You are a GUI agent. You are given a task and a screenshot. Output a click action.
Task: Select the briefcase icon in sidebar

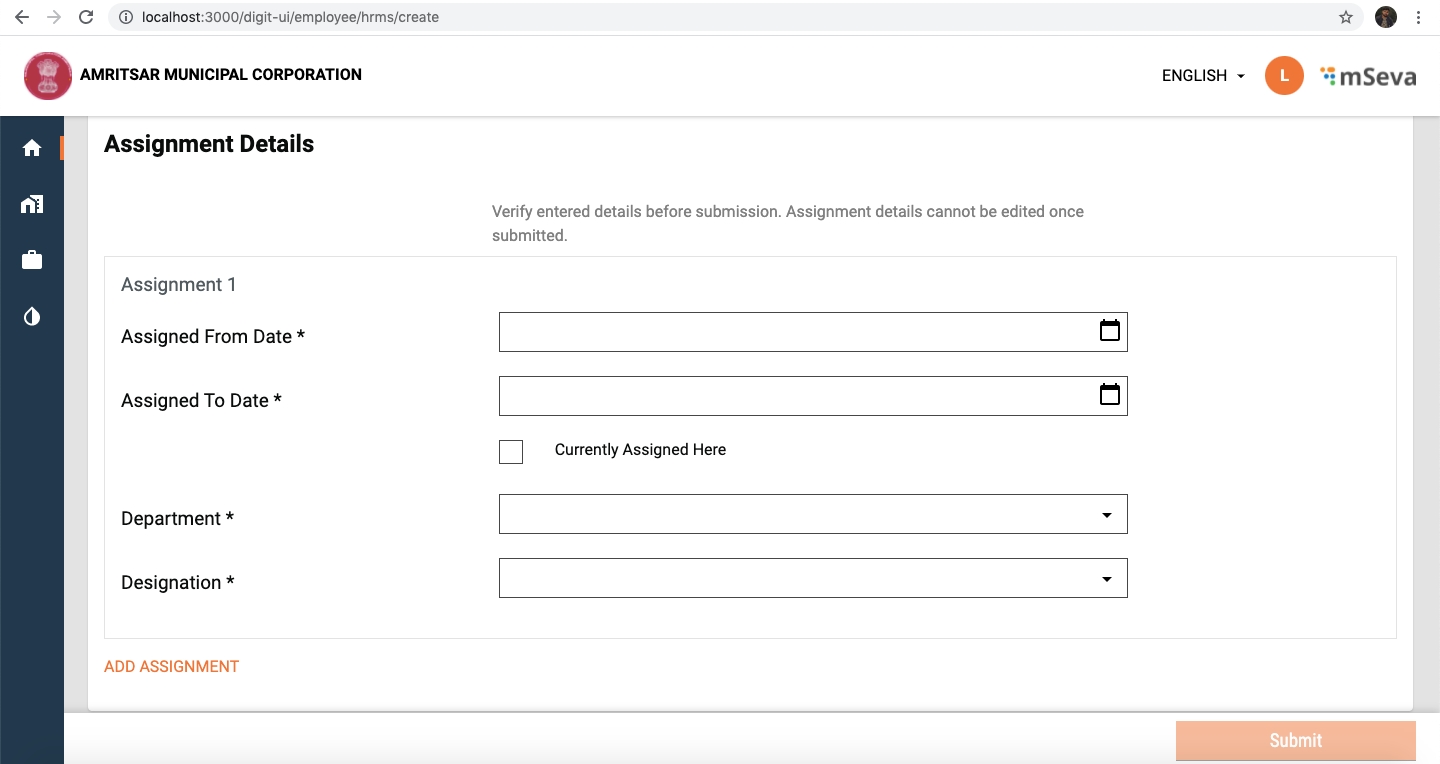click(x=32, y=260)
